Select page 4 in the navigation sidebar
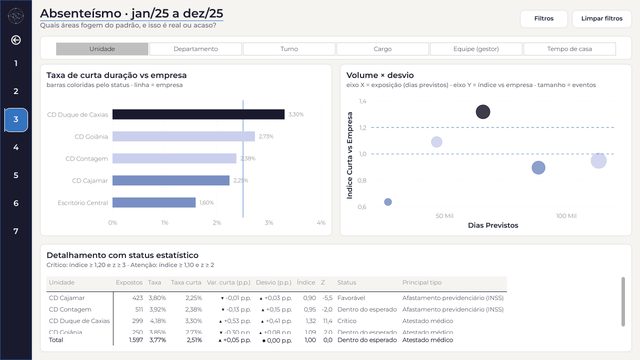This screenshot has width=640, height=360. click(x=16, y=147)
